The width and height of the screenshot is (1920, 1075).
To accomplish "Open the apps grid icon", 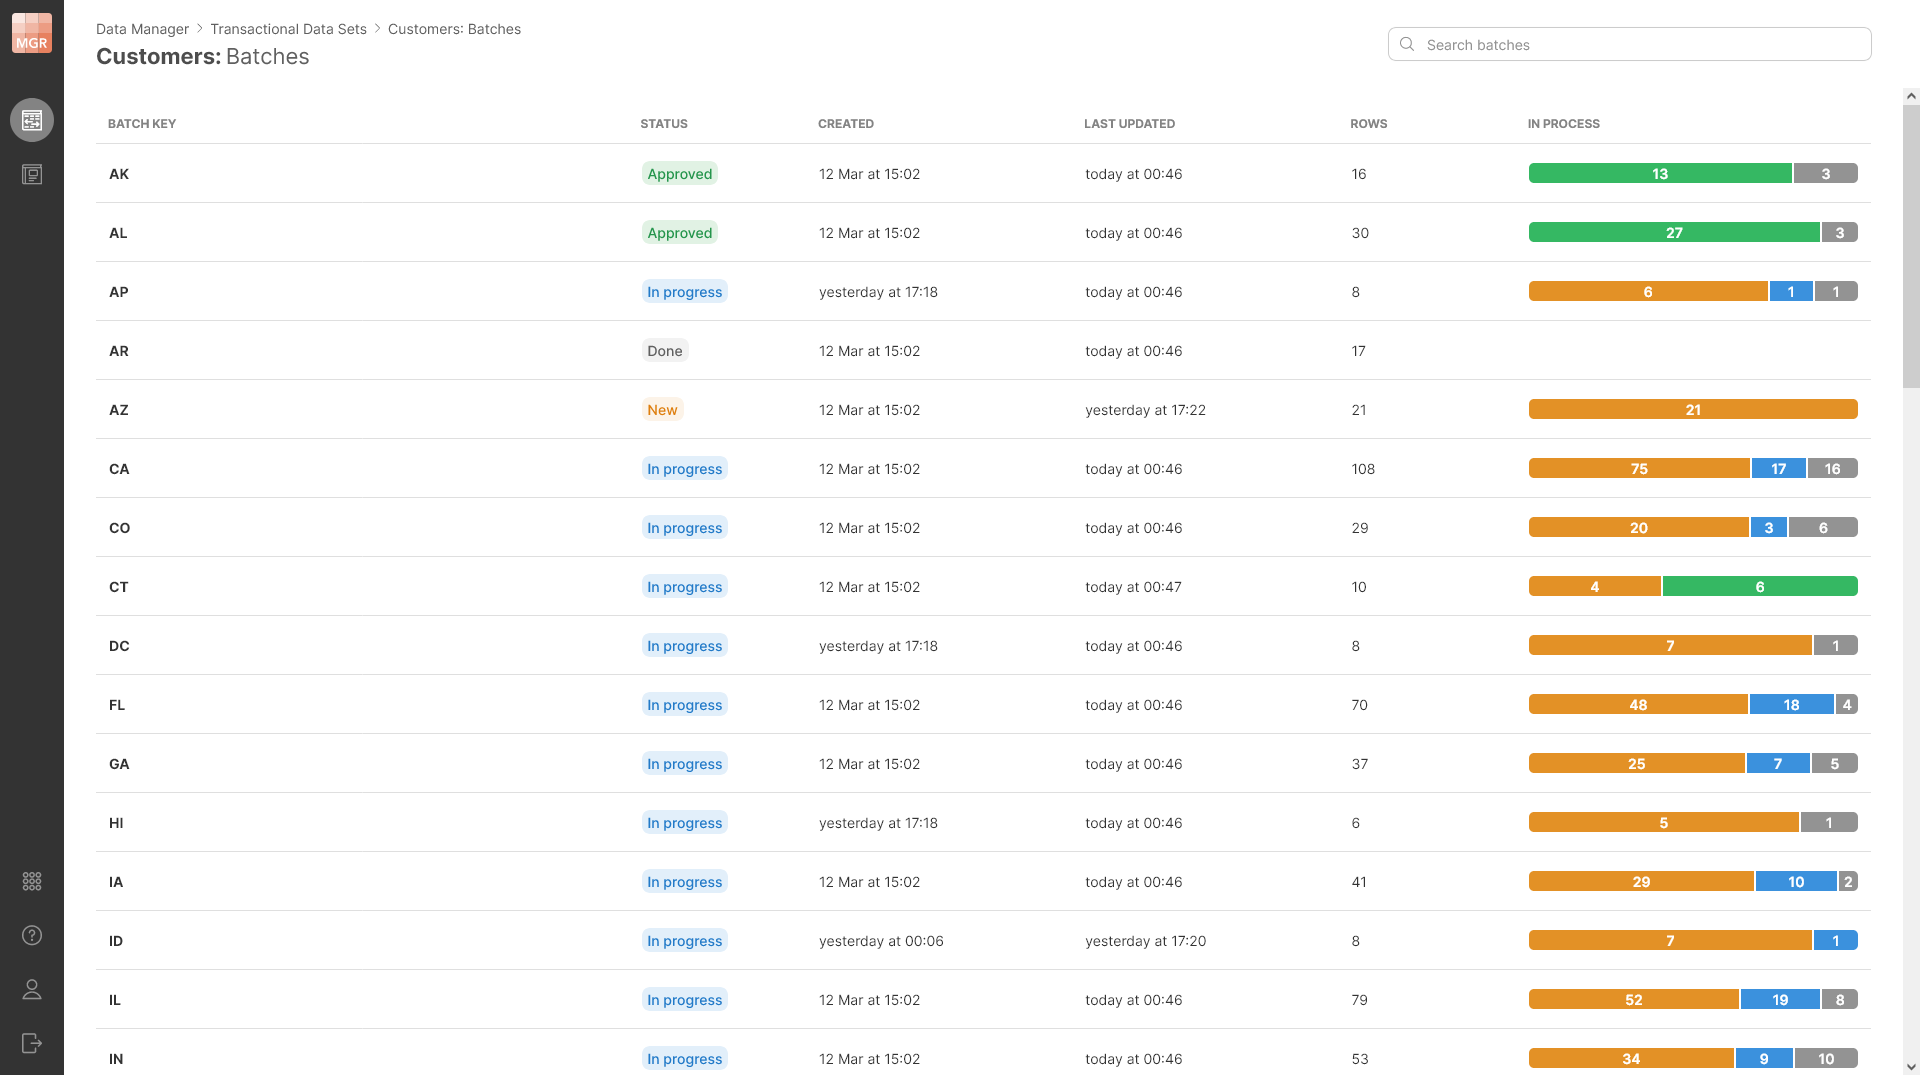I will (x=31, y=881).
